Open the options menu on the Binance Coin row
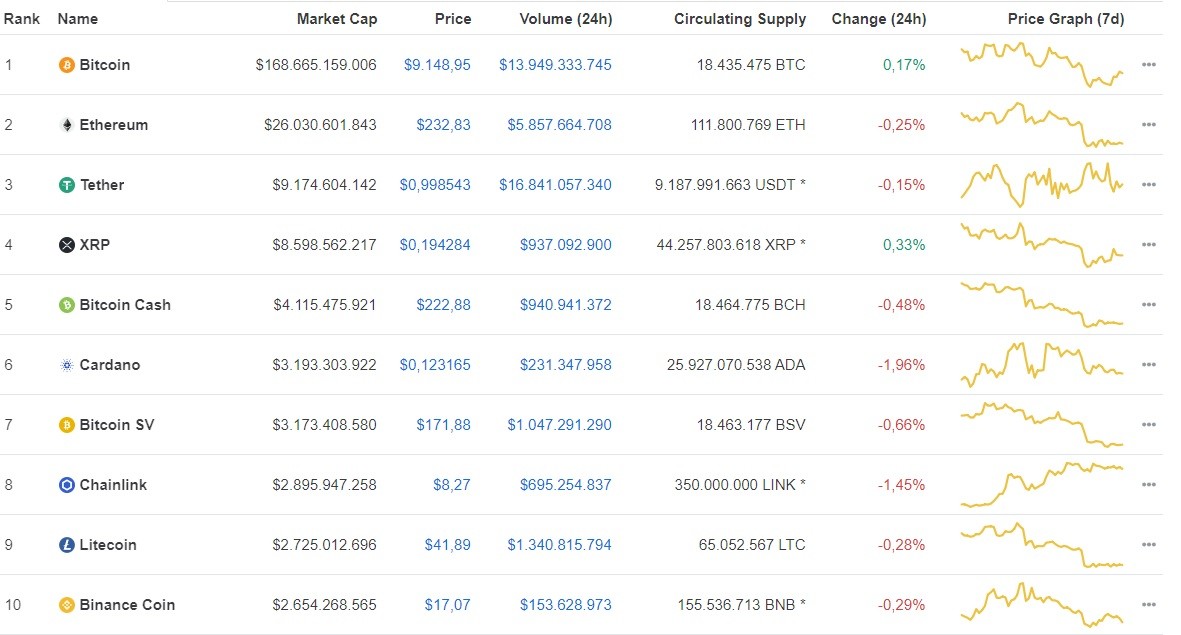 pyautogui.click(x=1148, y=604)
